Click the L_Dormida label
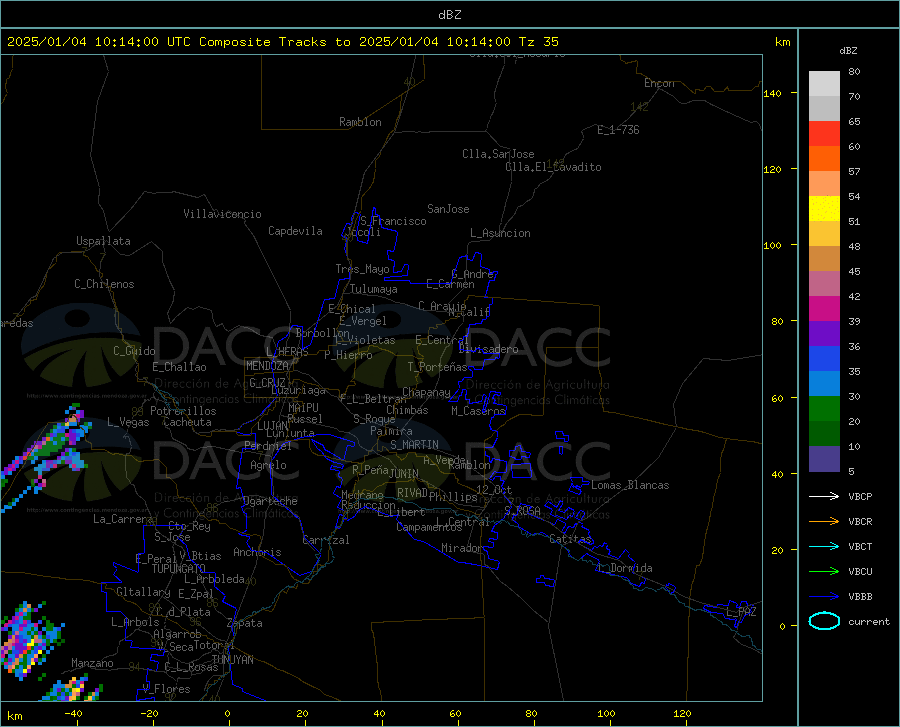 click(624, 568)
